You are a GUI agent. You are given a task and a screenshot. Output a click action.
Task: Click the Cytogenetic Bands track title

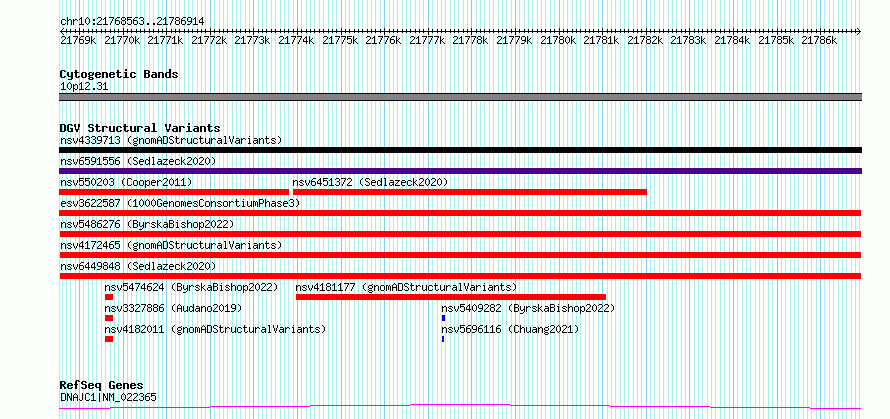coord(119,74)
